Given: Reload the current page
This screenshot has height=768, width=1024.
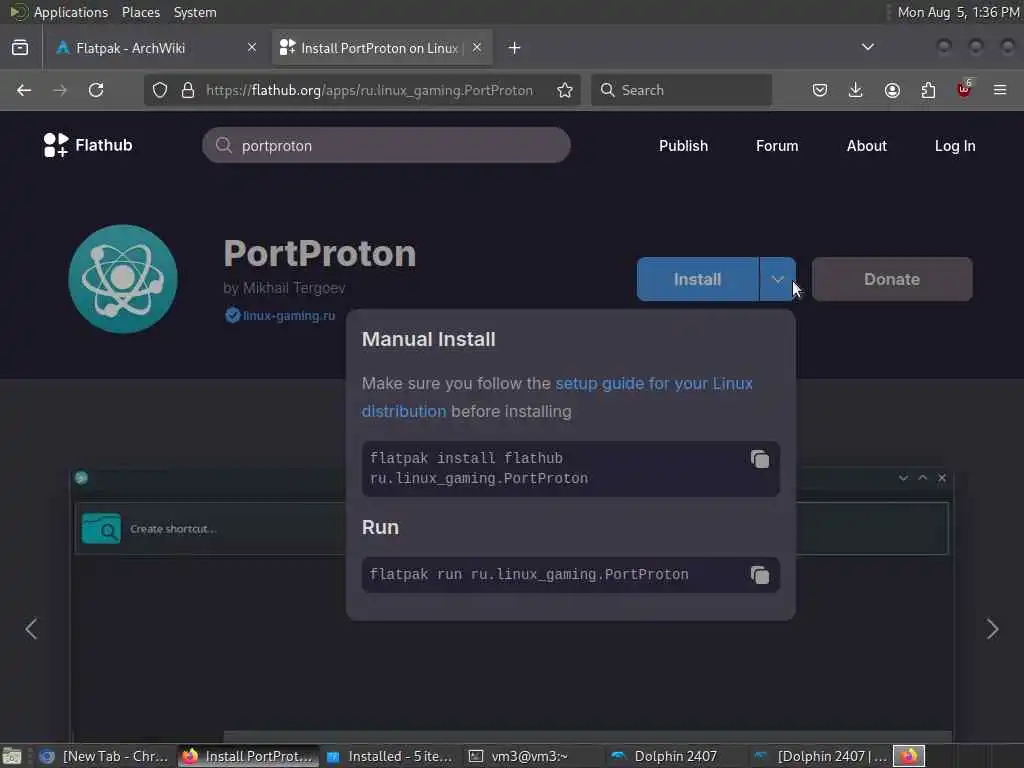Looking at the screenshot, I should (96, 90).
